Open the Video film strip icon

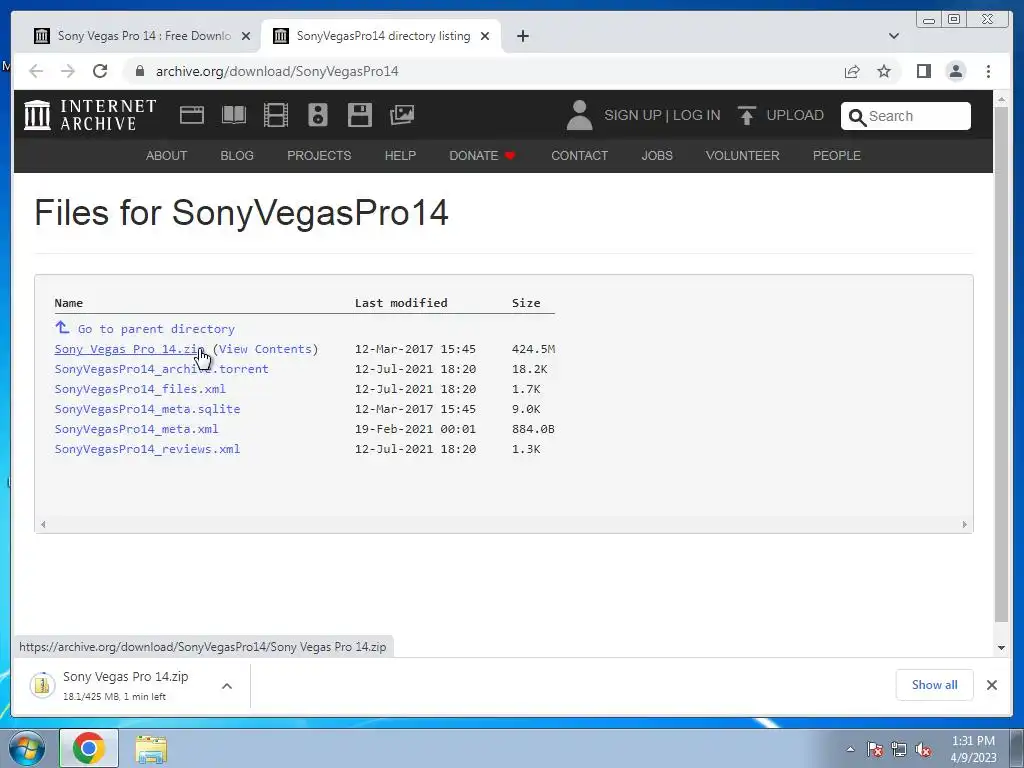(276, 115)
